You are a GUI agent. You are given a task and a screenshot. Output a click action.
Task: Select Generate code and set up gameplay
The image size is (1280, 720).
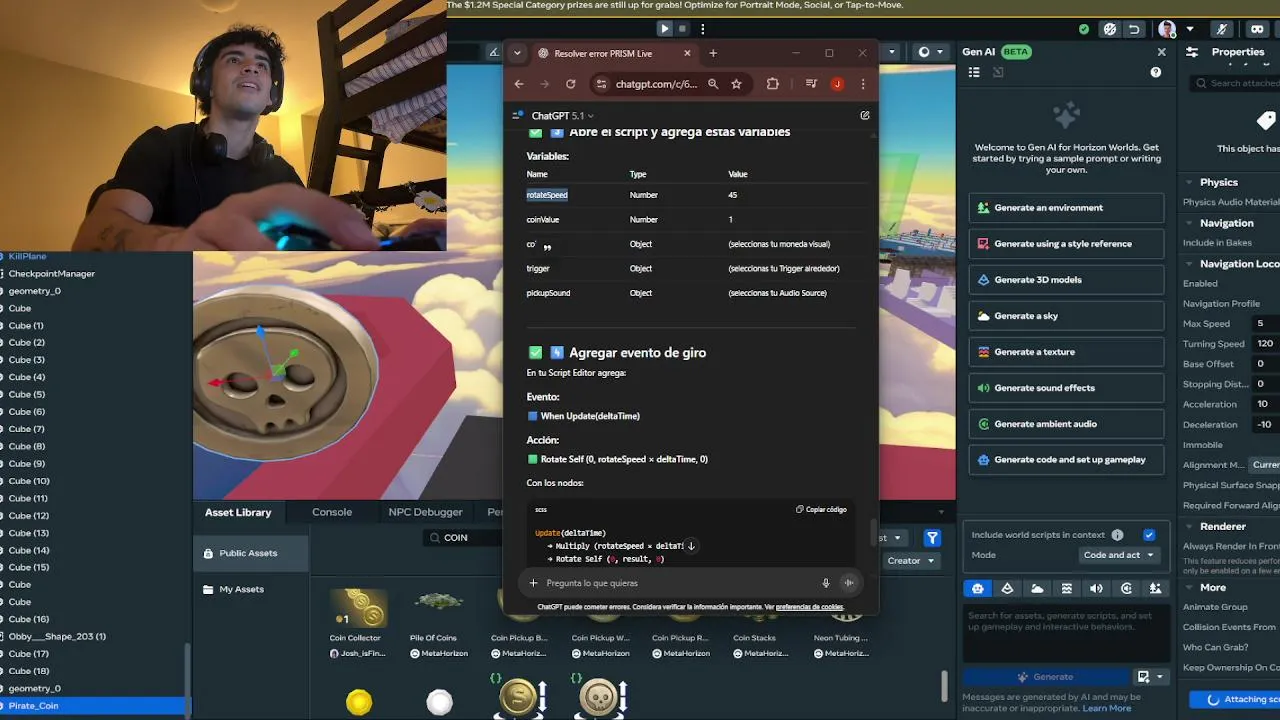pyautogui.click(x=1066, y=460)
